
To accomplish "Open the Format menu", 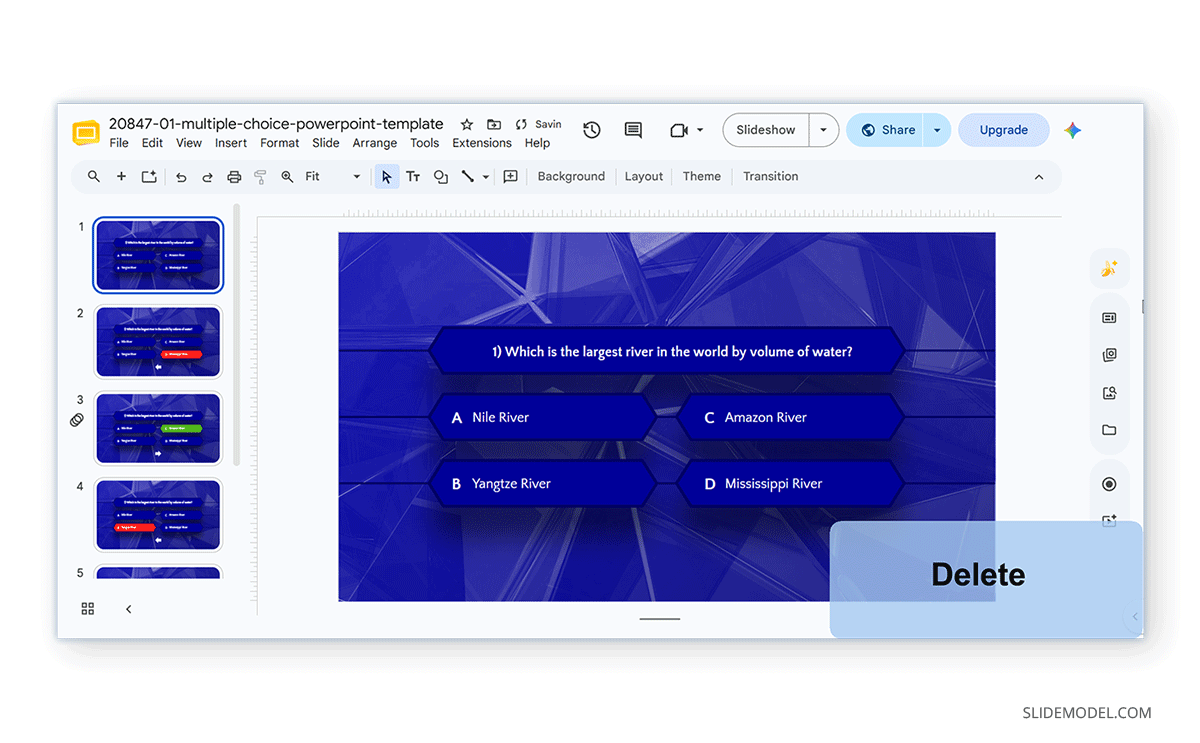I will pos(280,143).
